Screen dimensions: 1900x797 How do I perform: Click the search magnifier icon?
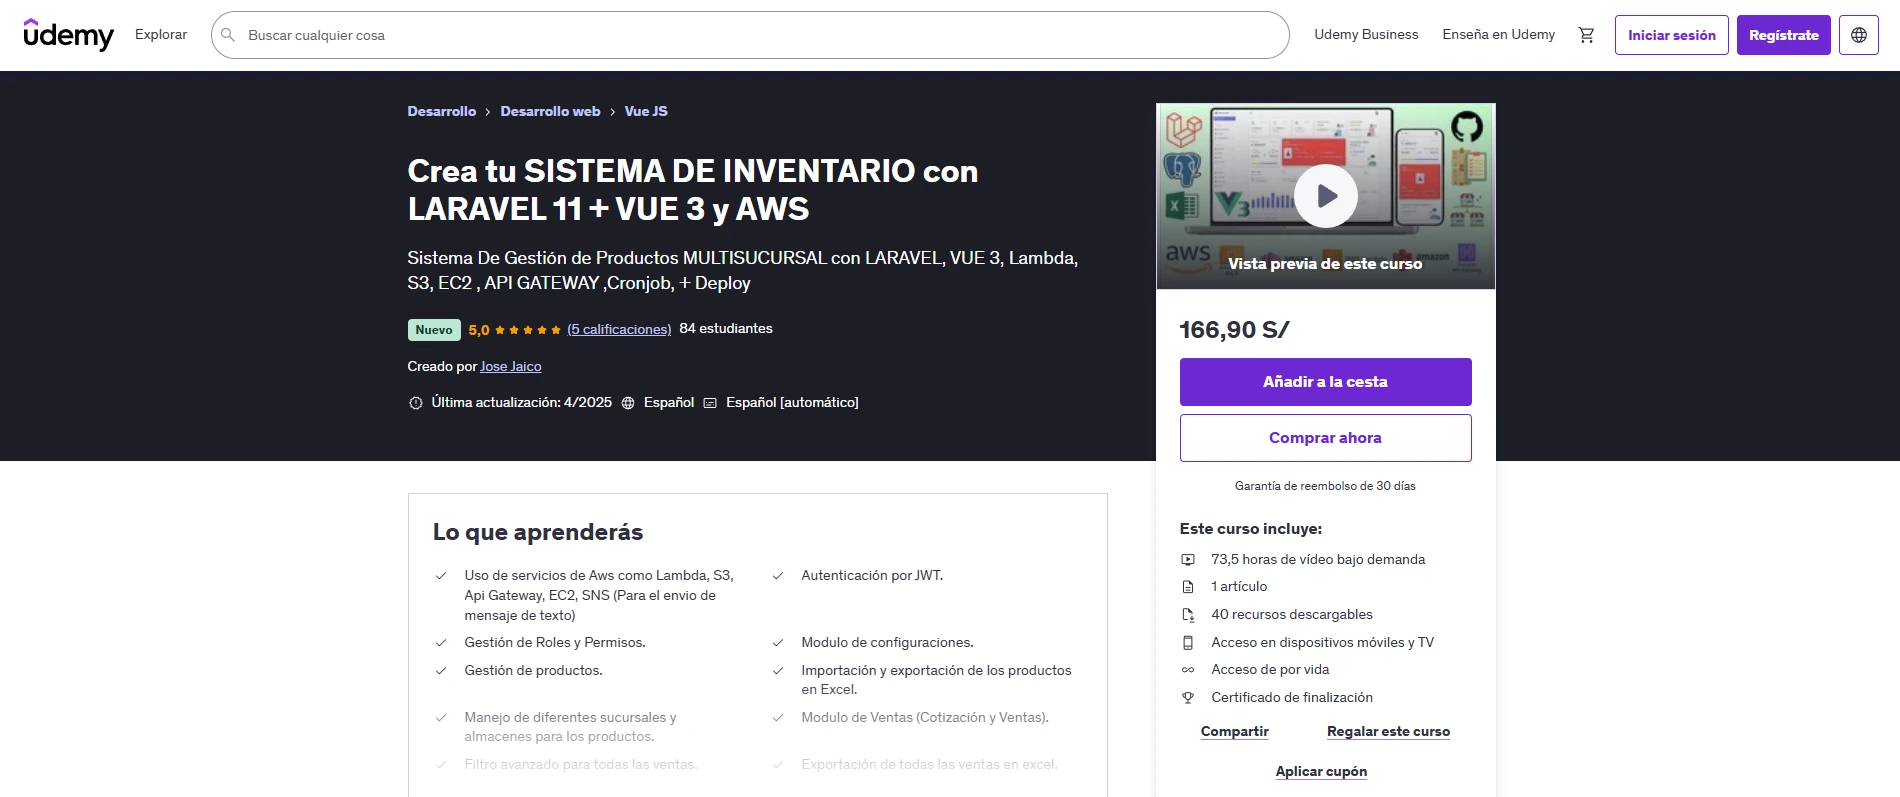[x=228, y=35]
